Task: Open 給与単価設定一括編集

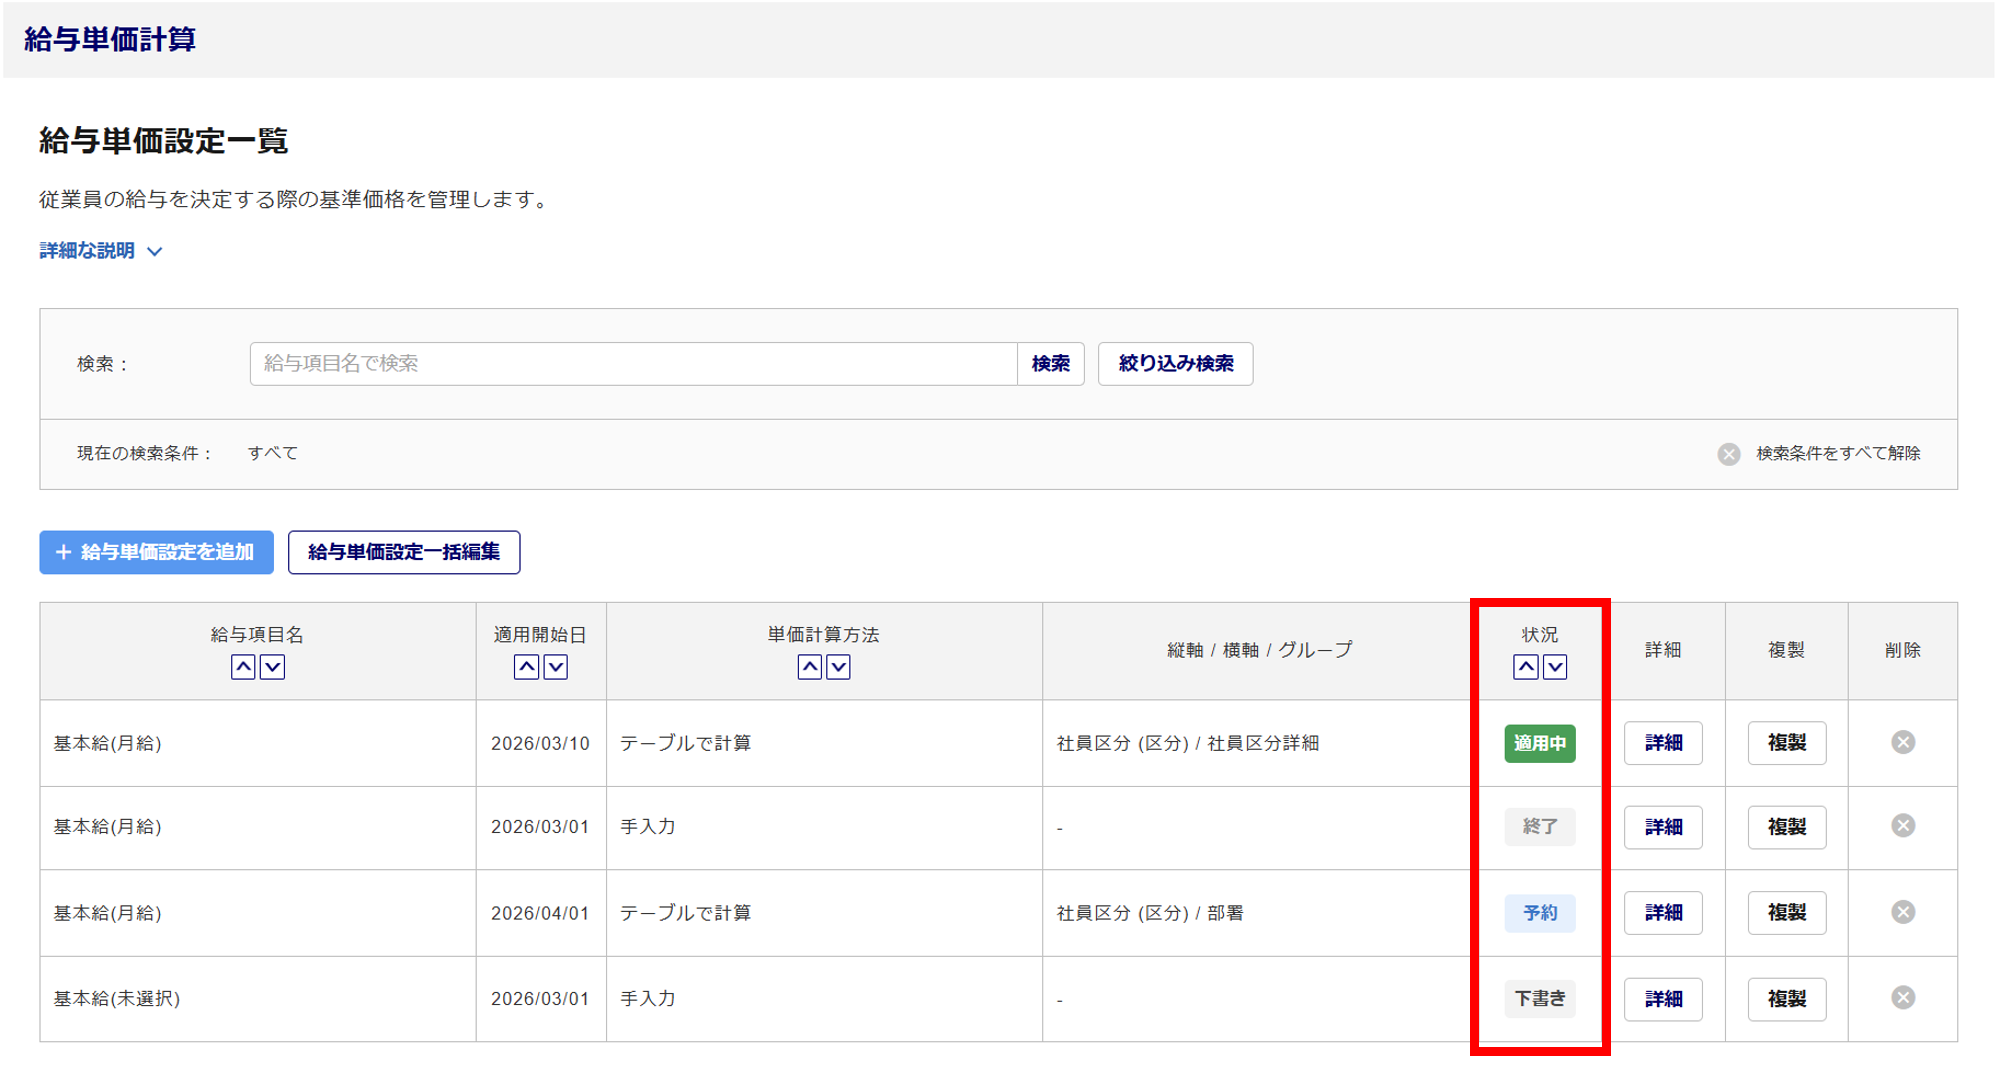Action: [404, 552]
